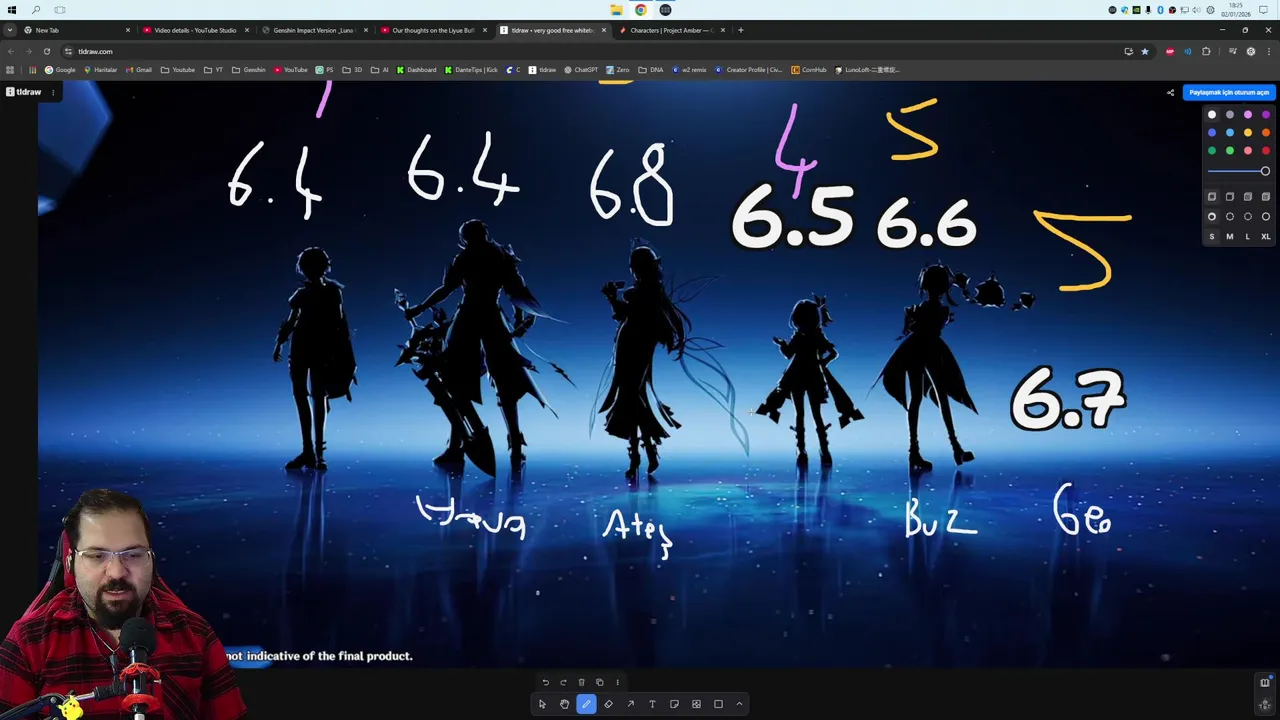Switch to Video details YouTube Studio tab
This screenshot has height=720, width=1280.
[x=195, y=30]
